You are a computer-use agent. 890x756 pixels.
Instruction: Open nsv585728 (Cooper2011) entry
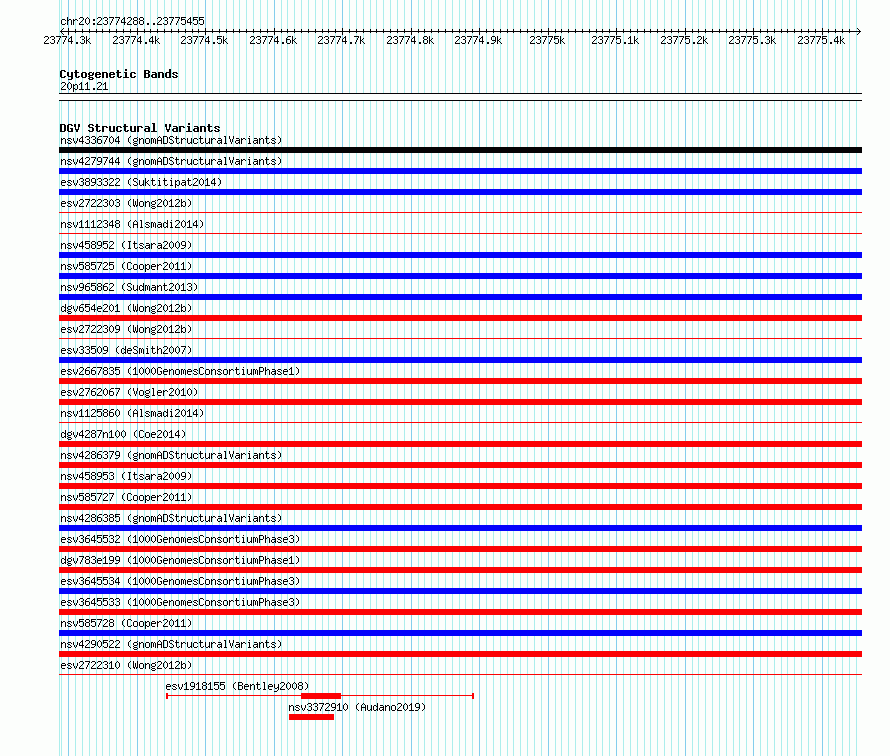(x=126, y=623)
